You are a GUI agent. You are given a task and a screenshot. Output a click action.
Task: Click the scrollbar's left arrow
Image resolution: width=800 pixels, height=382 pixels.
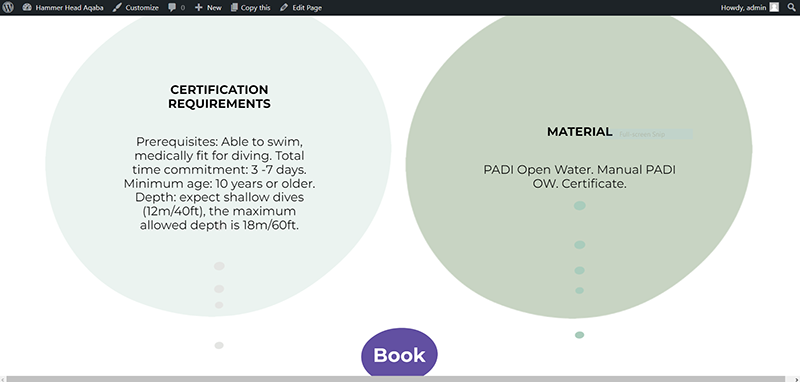(3, 379)
